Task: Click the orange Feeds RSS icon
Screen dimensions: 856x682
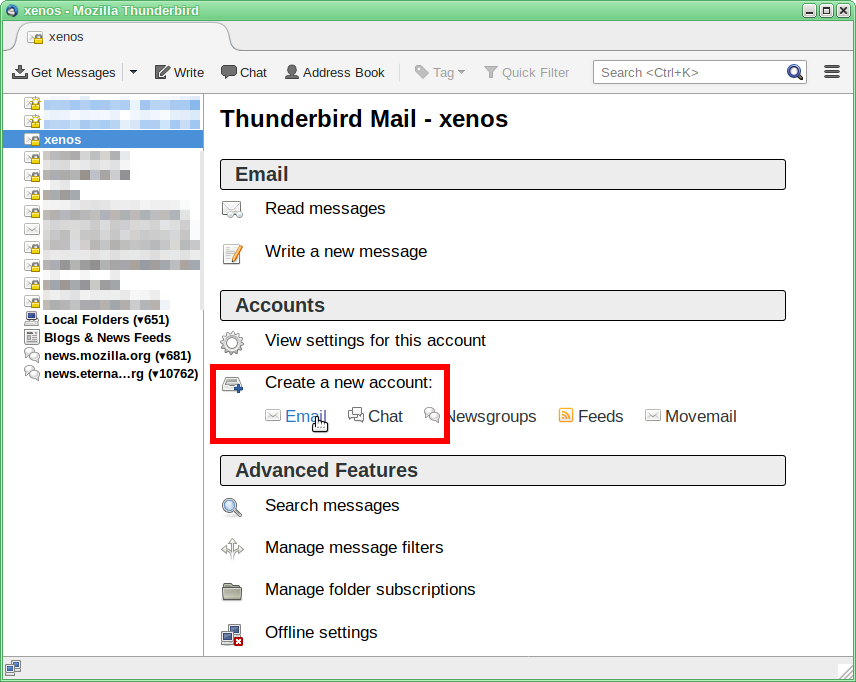Action: pyautogui.click(x=566, y=415)
